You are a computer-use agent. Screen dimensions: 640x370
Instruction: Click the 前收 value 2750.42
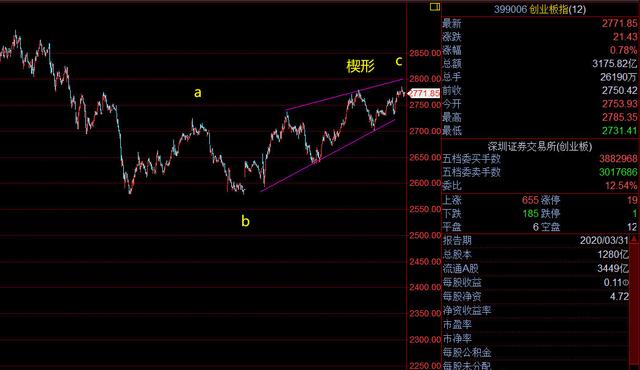pyautogui.click(x=619, y=90)
